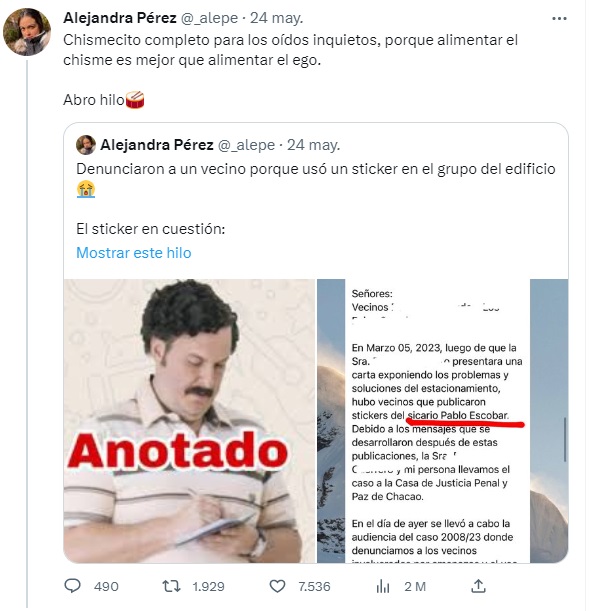Click the quoted tweet author name
611x611 pixels.
[x=157, y=145]
